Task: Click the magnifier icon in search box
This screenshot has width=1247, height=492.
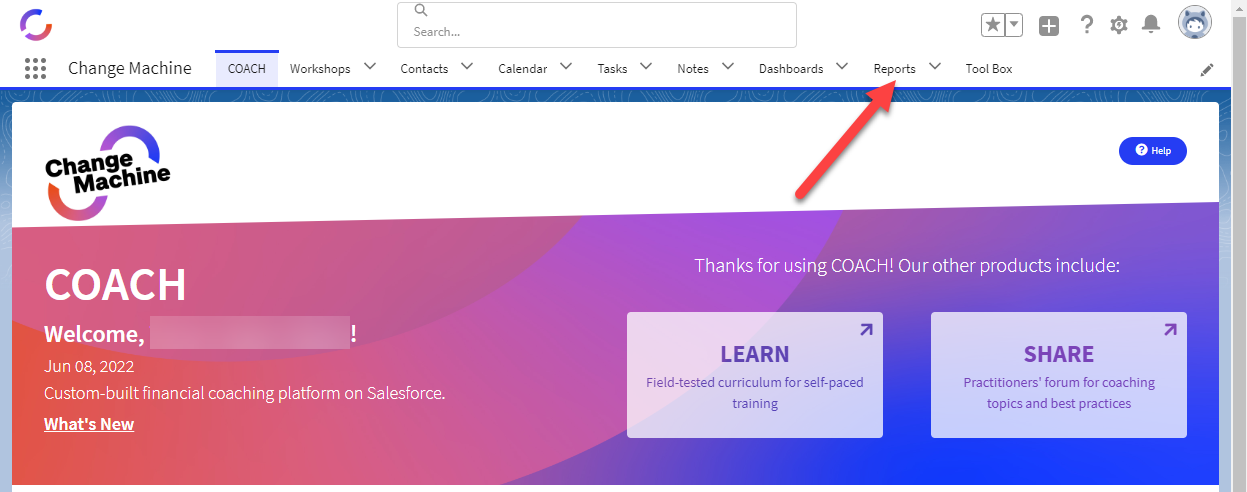Action: [421, 10]
